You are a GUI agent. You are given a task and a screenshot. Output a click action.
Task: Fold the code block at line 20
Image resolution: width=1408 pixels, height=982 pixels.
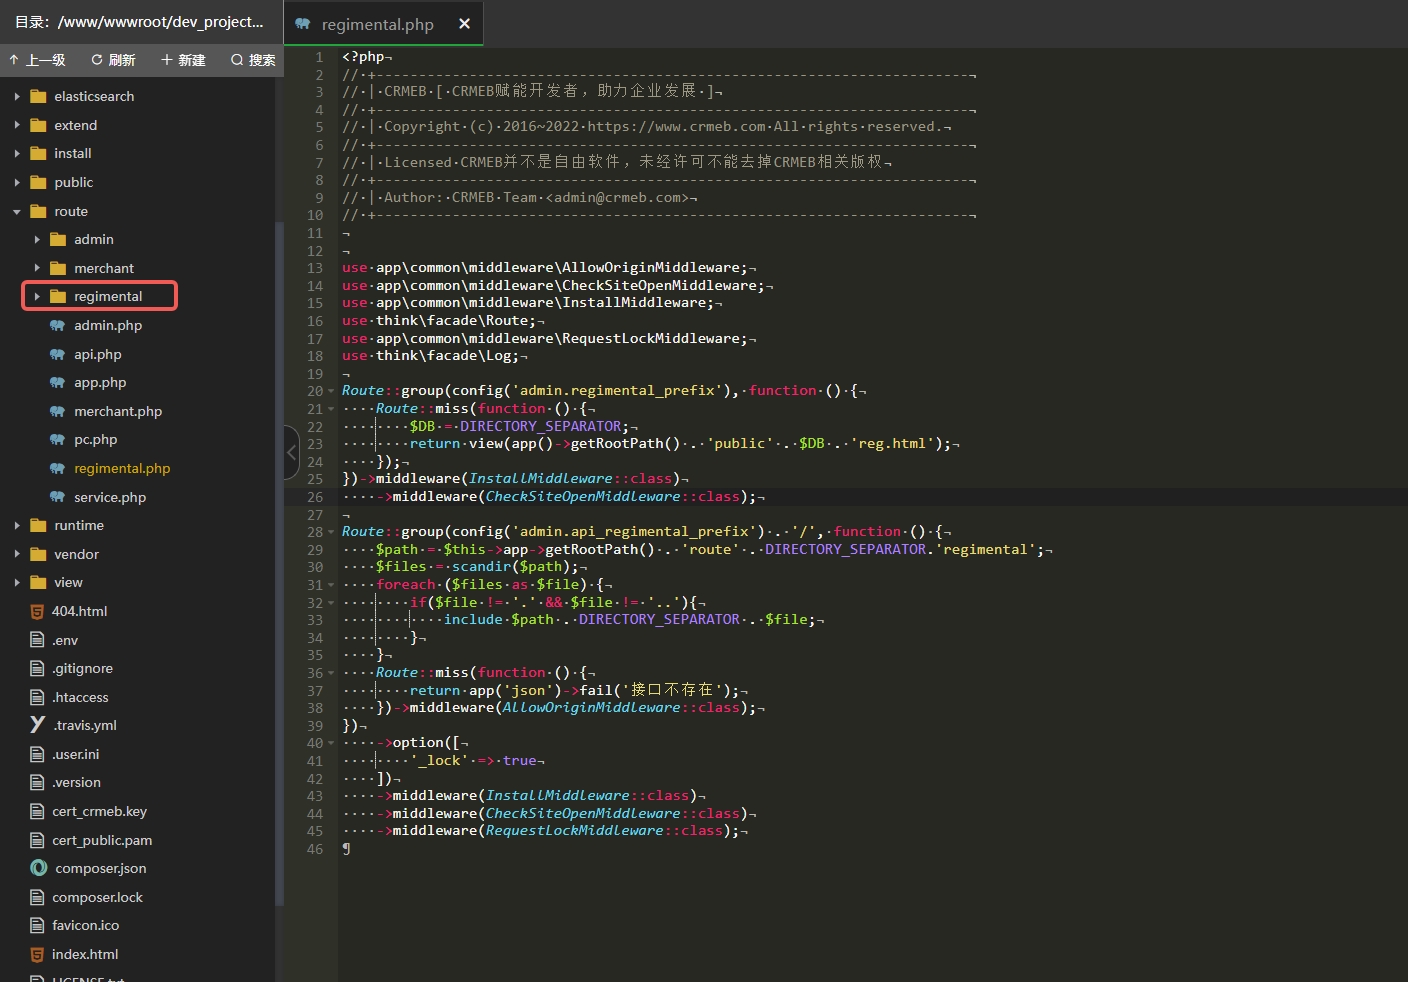[x=331, y=392]
